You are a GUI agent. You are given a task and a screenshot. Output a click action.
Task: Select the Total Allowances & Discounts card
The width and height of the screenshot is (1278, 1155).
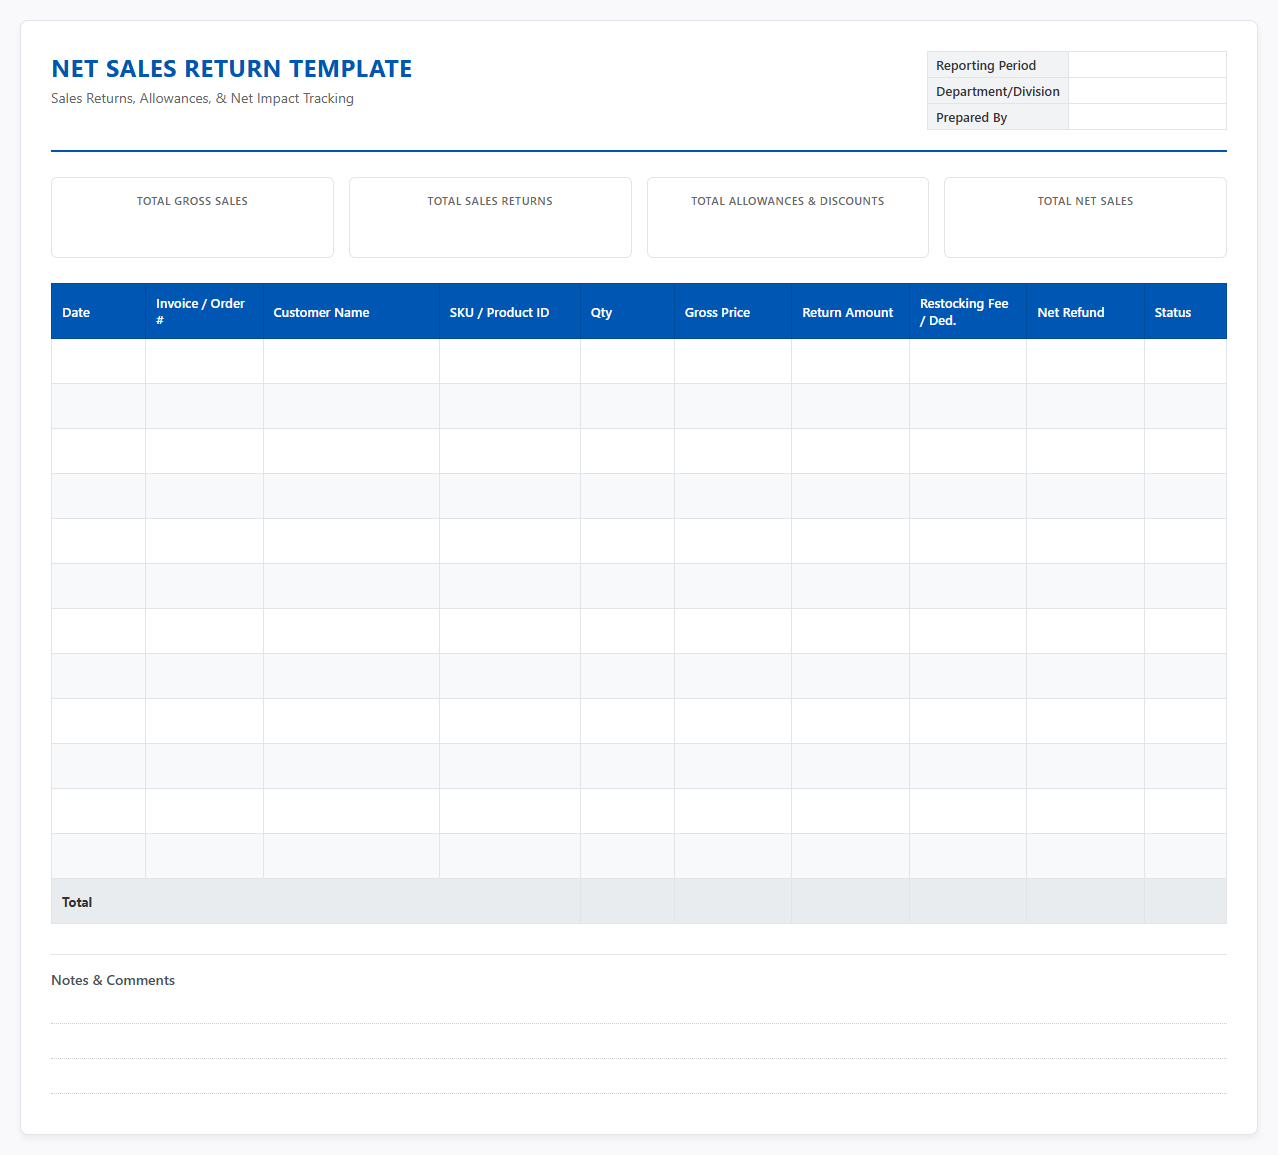click(788, 218)
